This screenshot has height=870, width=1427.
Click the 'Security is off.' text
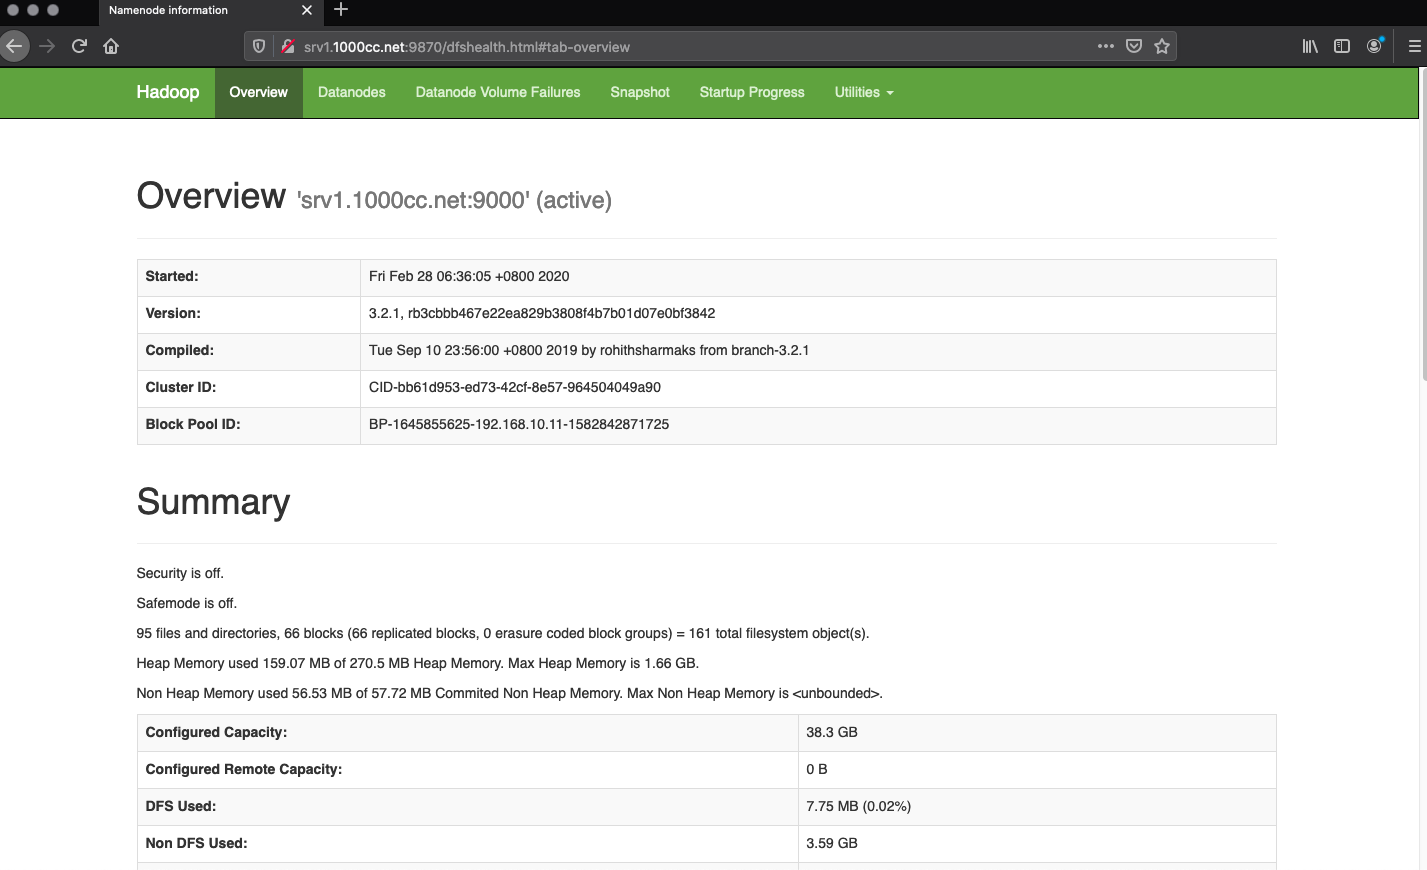pyautogui.click(x=180, y=573)
